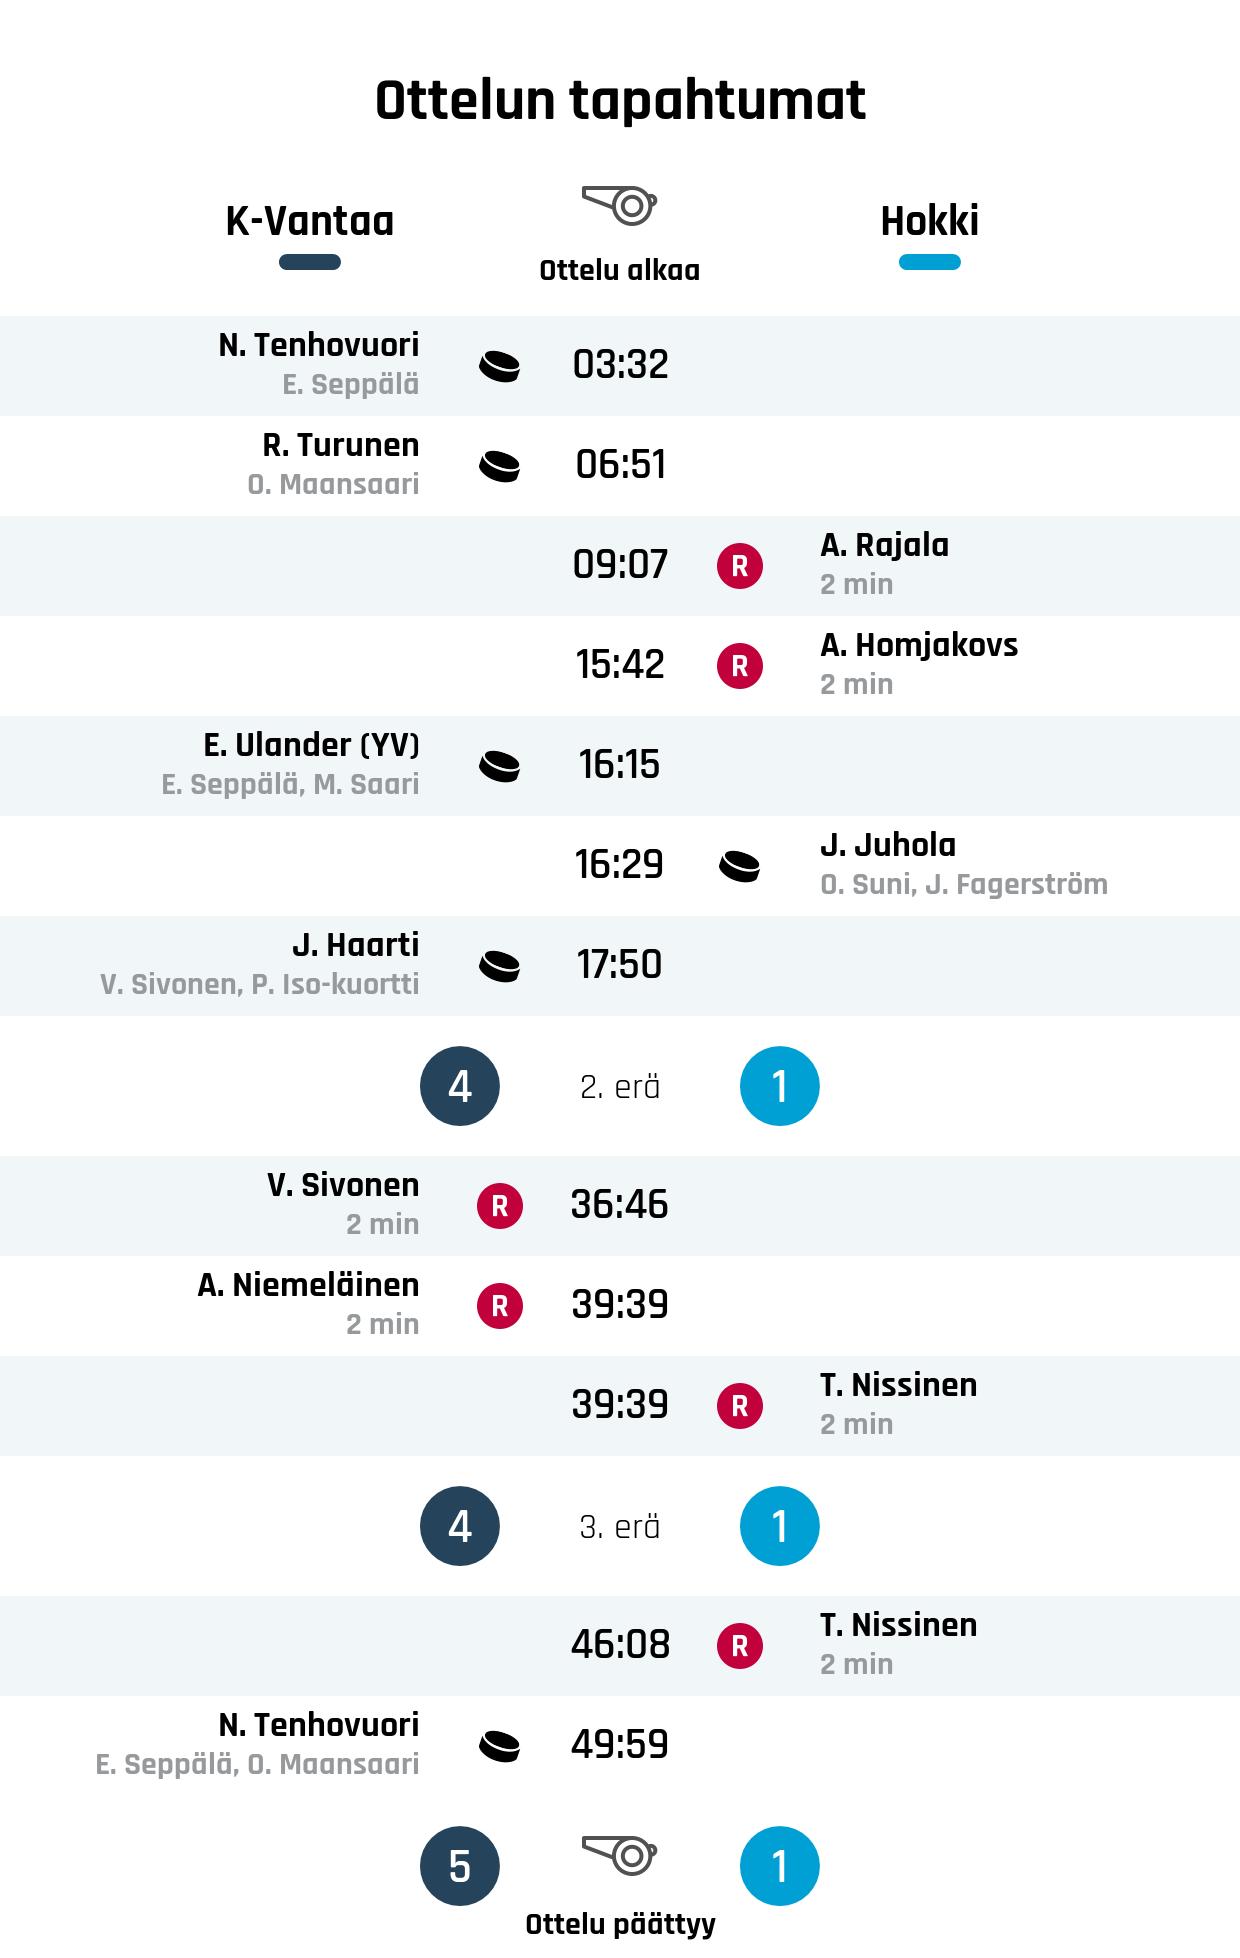The width and height of the screenshot is (1240, 1958).
Task: Click the puck icon at 49:59
Action: tap(499, 1746)
